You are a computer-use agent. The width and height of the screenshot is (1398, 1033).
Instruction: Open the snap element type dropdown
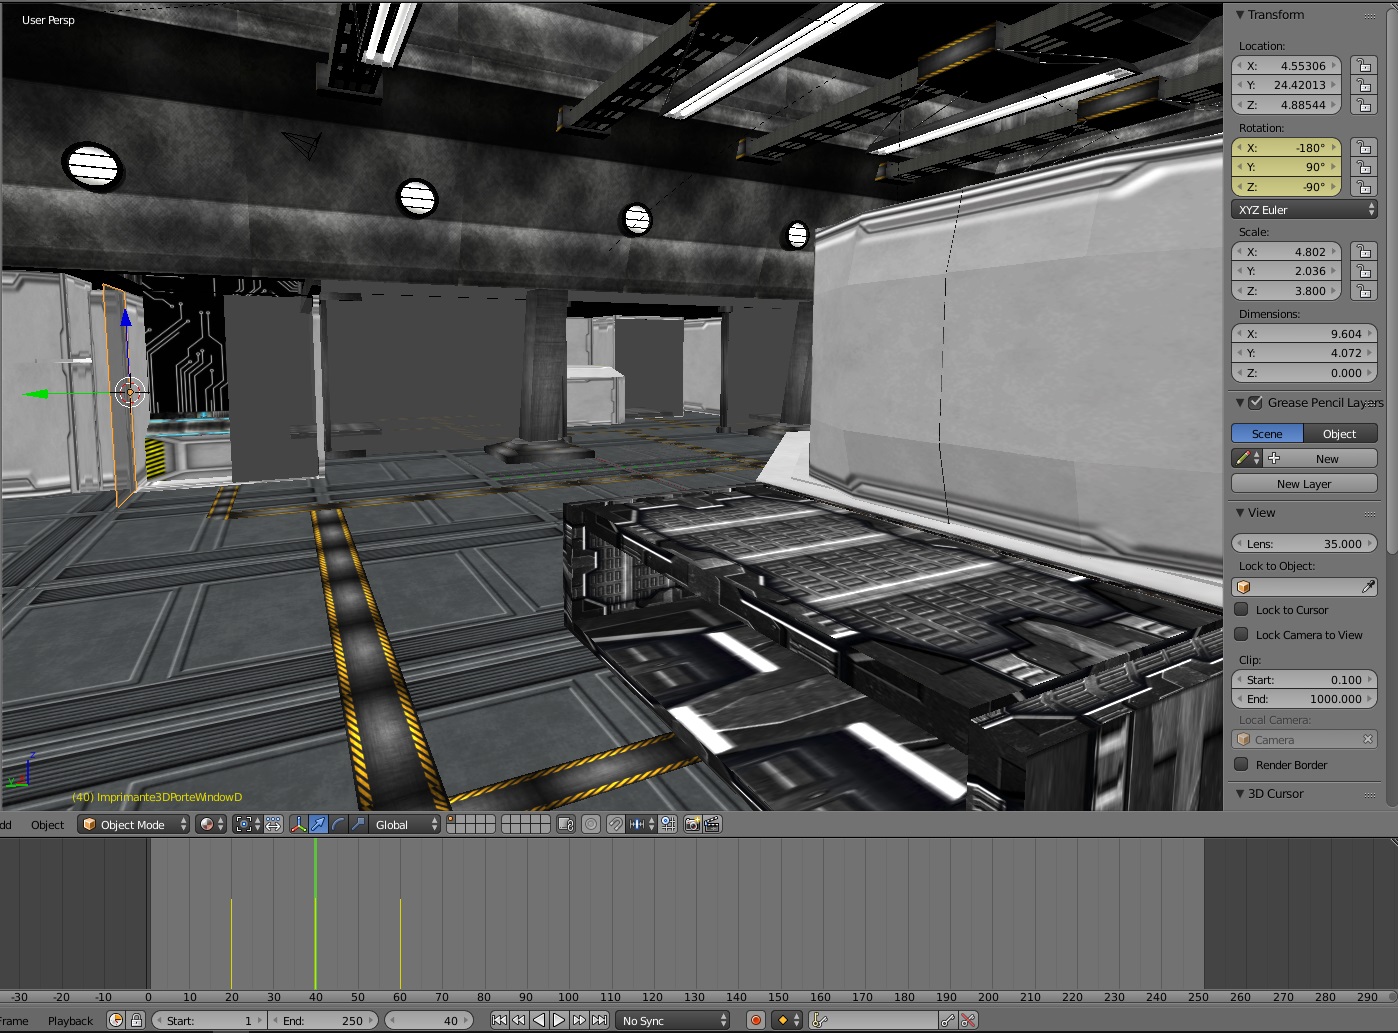[x=641, y=824]
